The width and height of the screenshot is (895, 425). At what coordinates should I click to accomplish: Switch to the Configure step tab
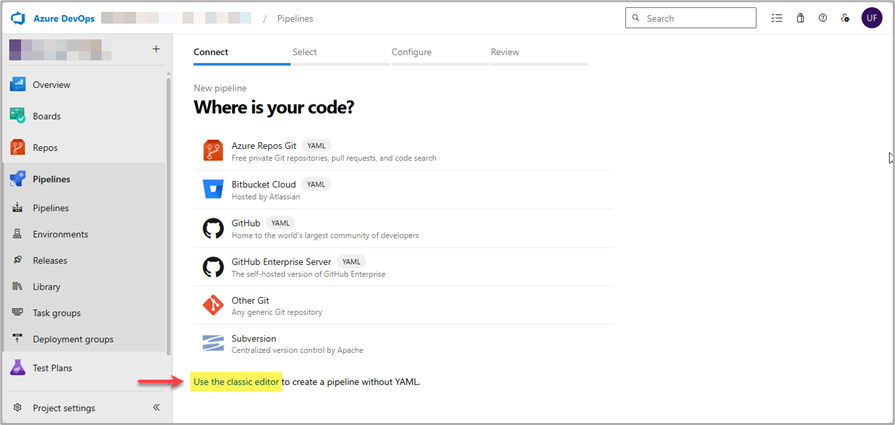pos(411,52)
